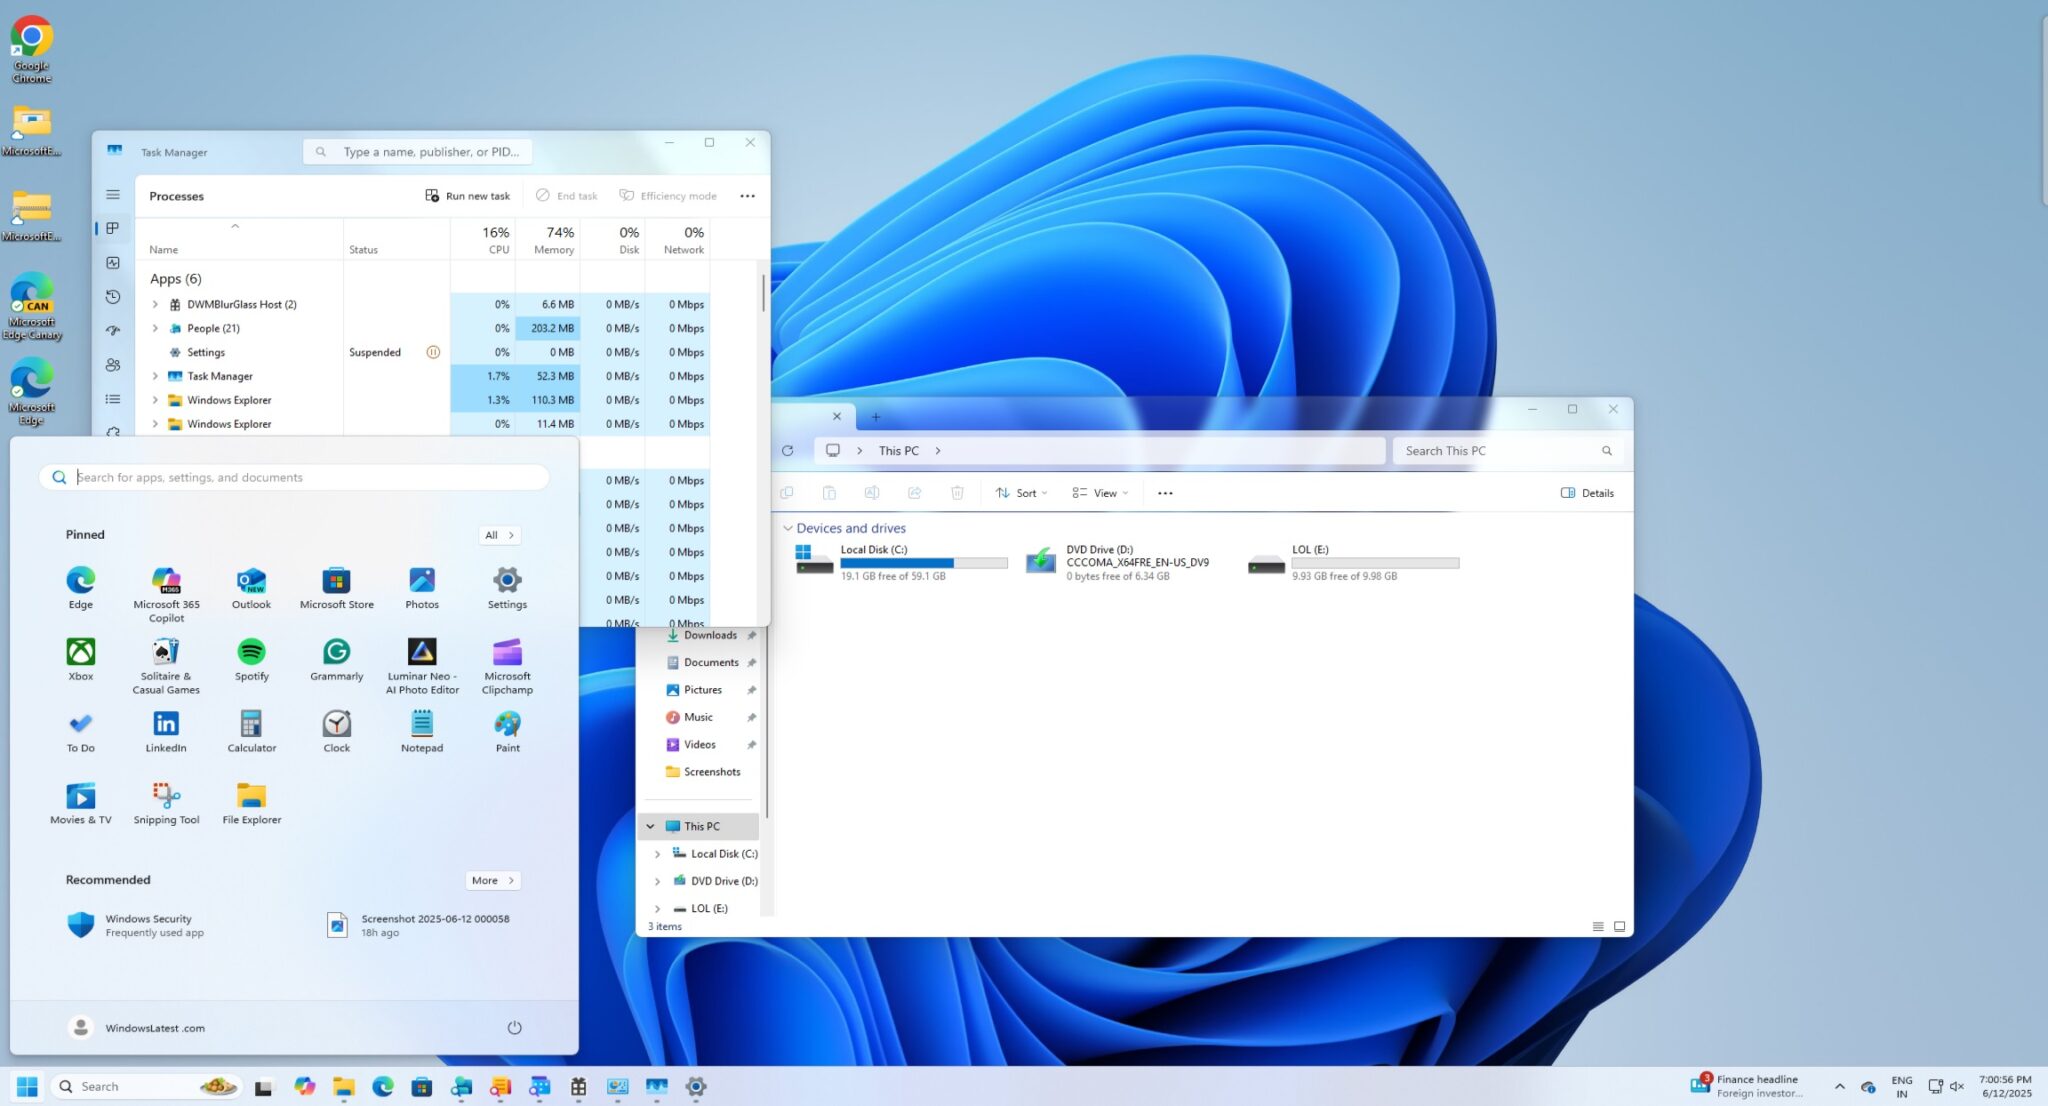Click the Run new task icon
This screenshot has height=1106, width=2048.
coord(433,195)
